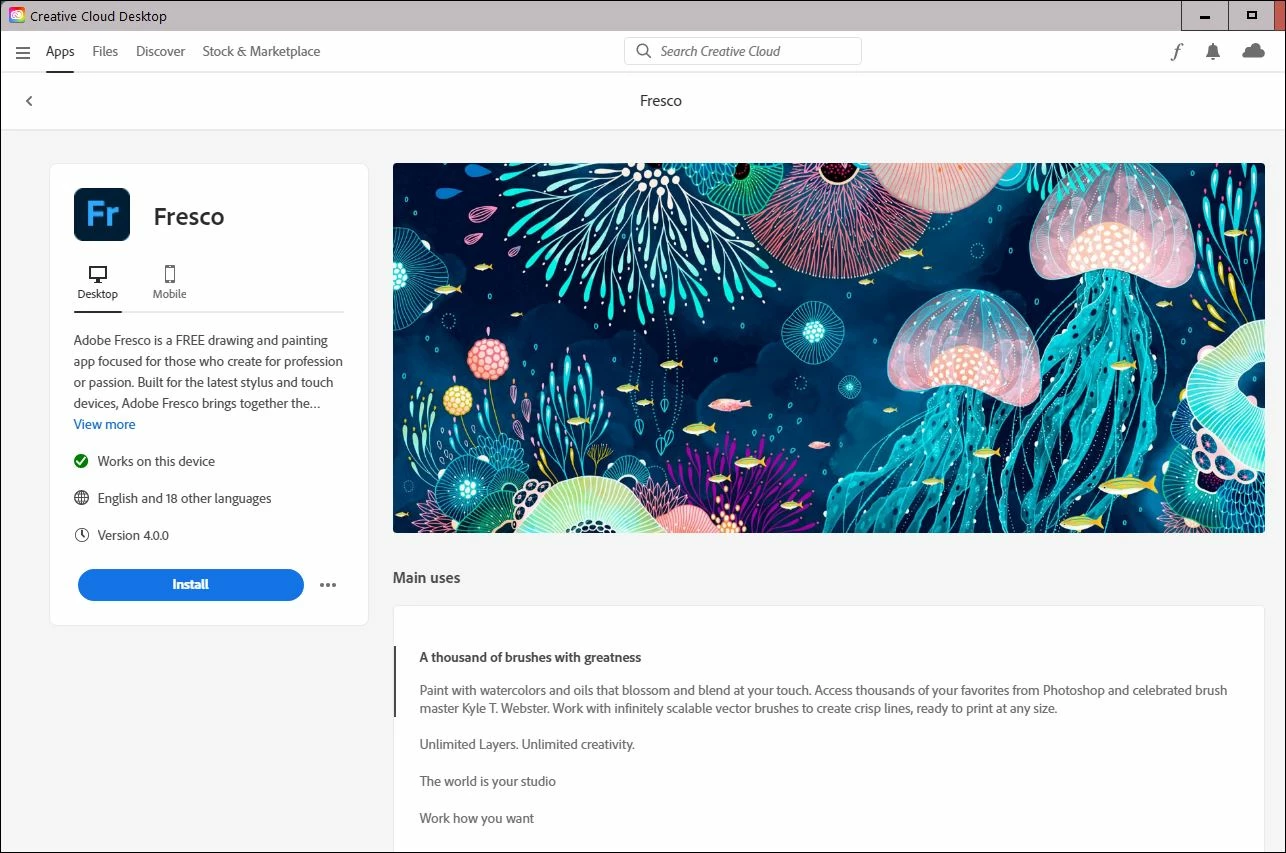The width and height of the screenshot is (1286, 853).
Task: Click the jellyfish artwork banner
Action: tap(828, 348)
